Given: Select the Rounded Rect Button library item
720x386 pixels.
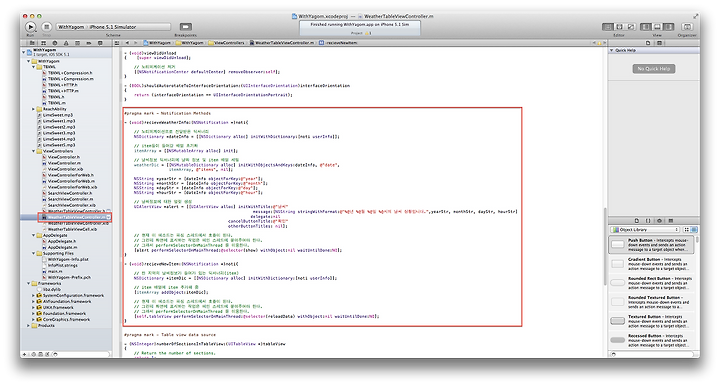Looking at the screenshot, I should (x=652, y=283).
